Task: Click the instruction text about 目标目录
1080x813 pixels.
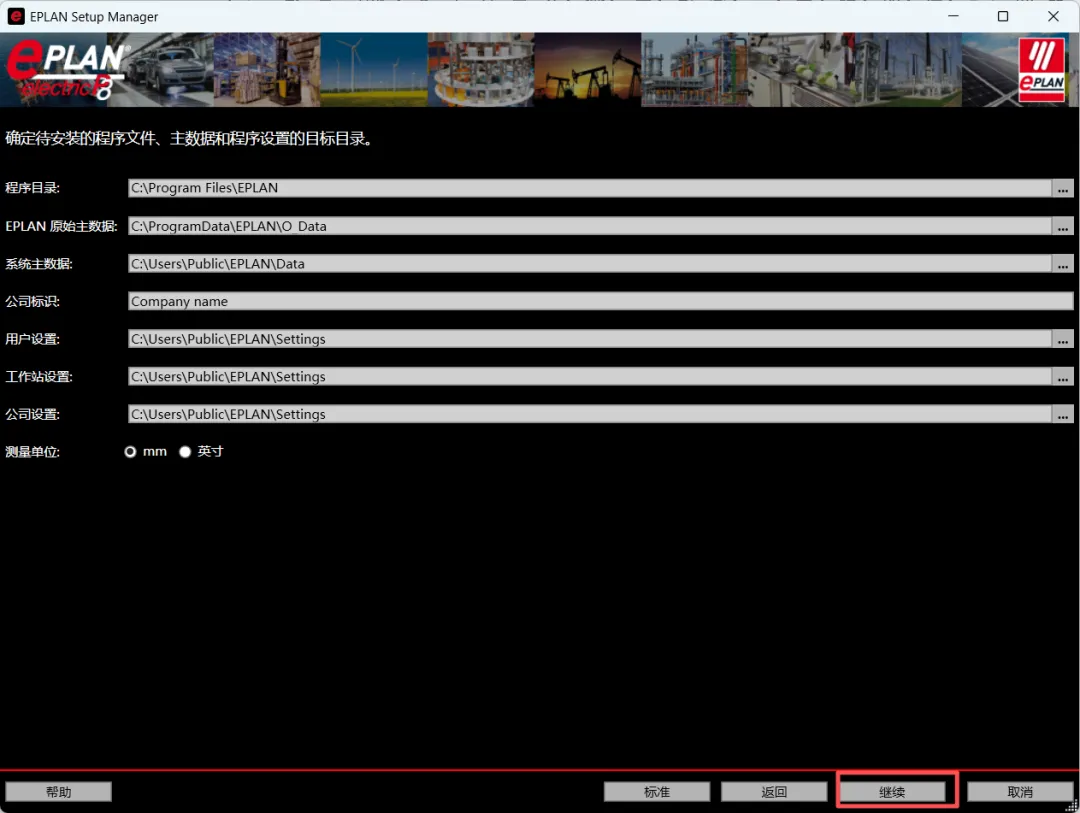Action: click(x=189, y=138)
